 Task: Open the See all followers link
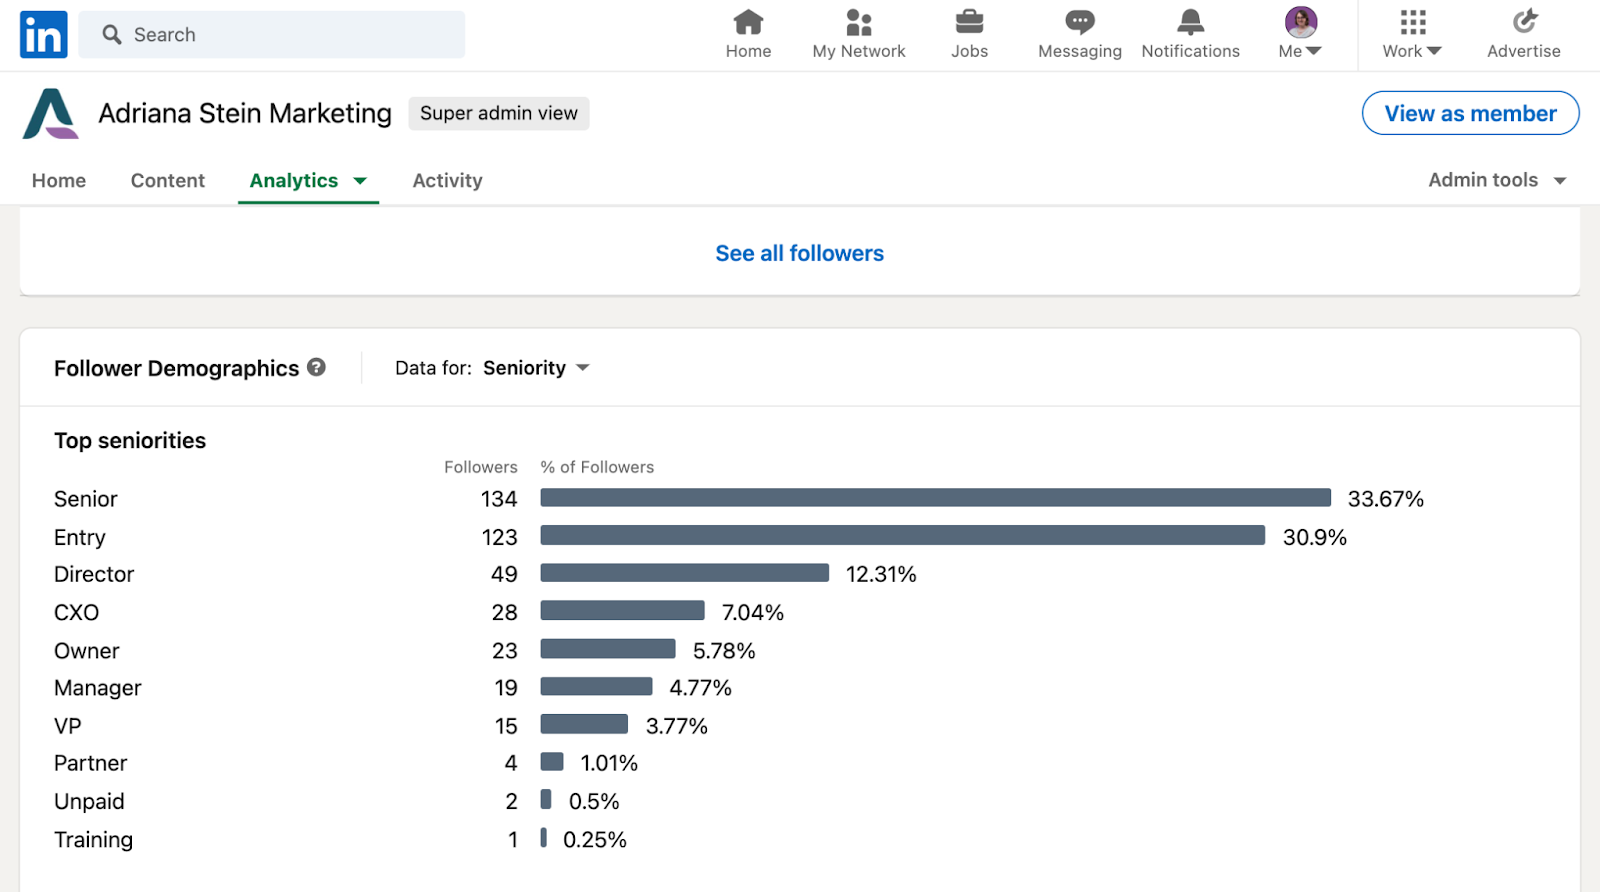800,254
